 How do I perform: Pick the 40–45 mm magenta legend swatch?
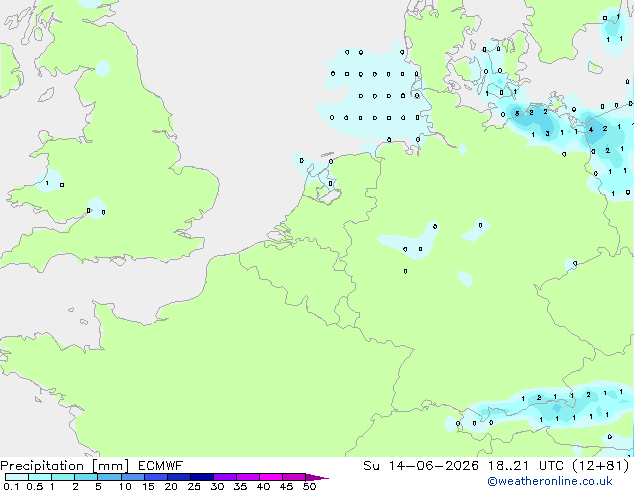pos(271,477)
